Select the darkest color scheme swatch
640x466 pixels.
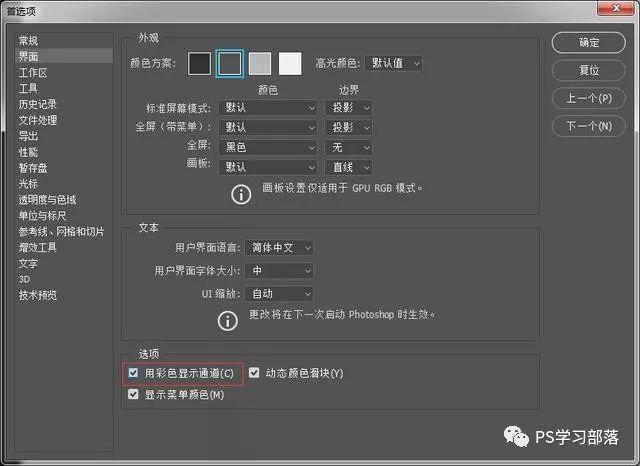tap(199, 63)
